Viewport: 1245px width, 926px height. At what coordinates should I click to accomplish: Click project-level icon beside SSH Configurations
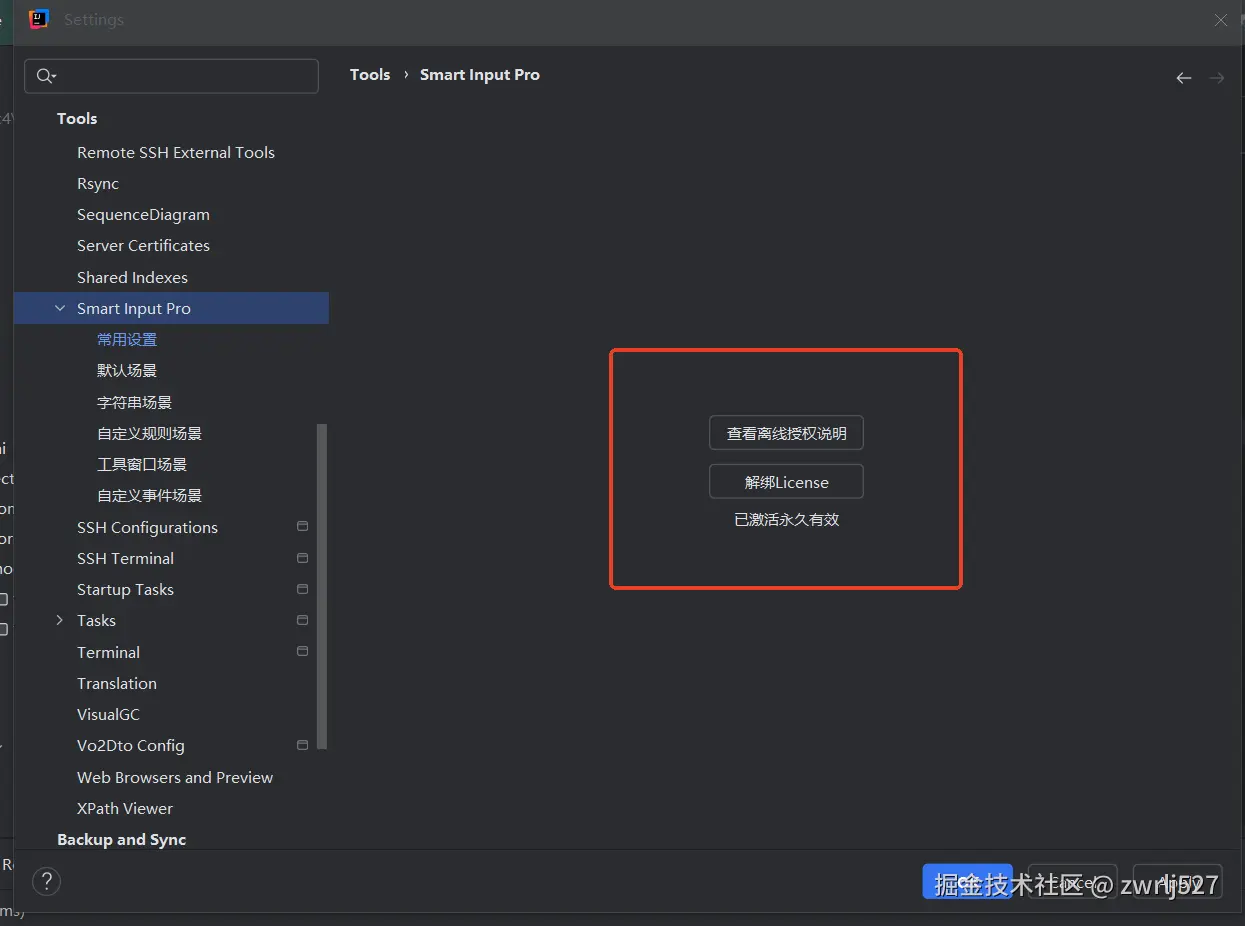click(303, 526)
